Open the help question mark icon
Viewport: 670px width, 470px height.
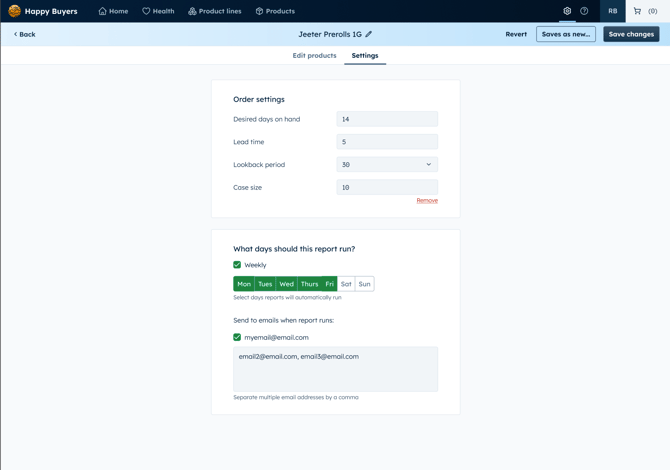[x=584, y=11]
